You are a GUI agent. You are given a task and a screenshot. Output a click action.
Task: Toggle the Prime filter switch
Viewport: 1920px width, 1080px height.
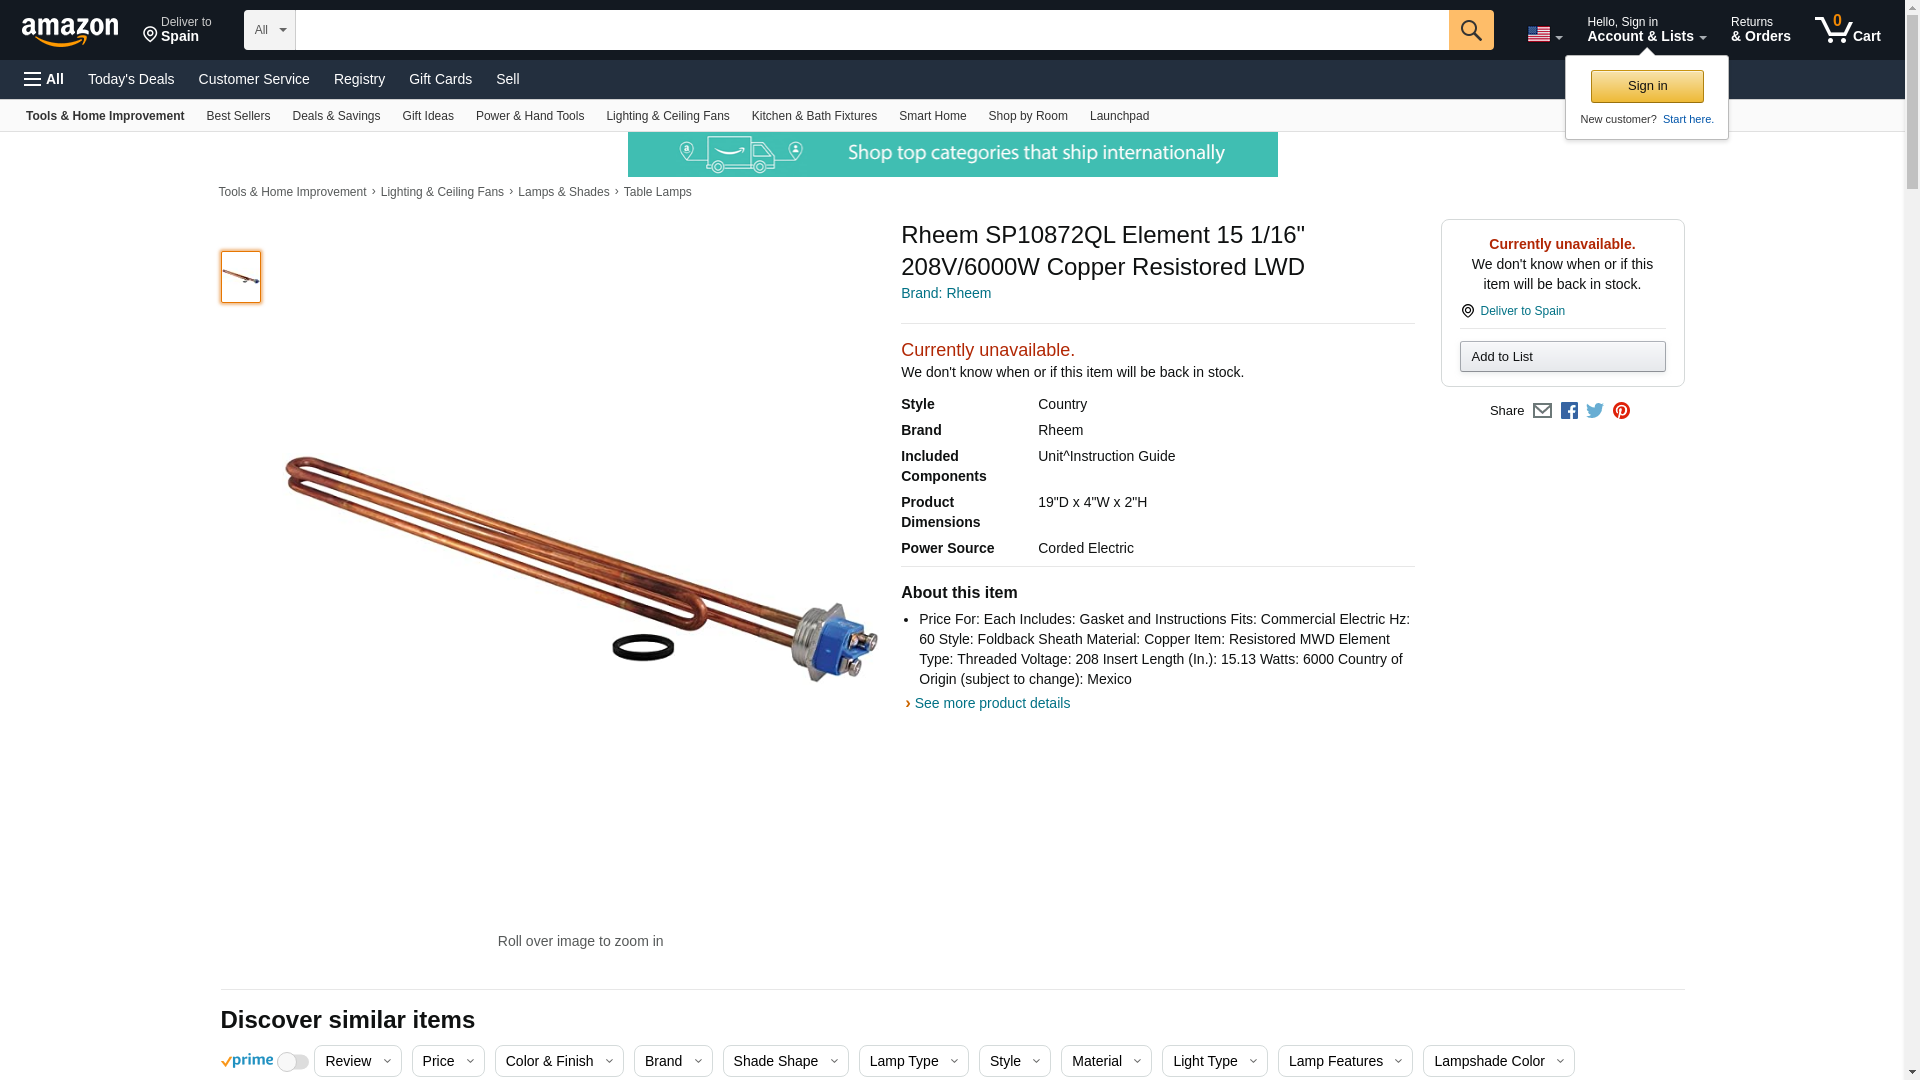click(293, 1062)
